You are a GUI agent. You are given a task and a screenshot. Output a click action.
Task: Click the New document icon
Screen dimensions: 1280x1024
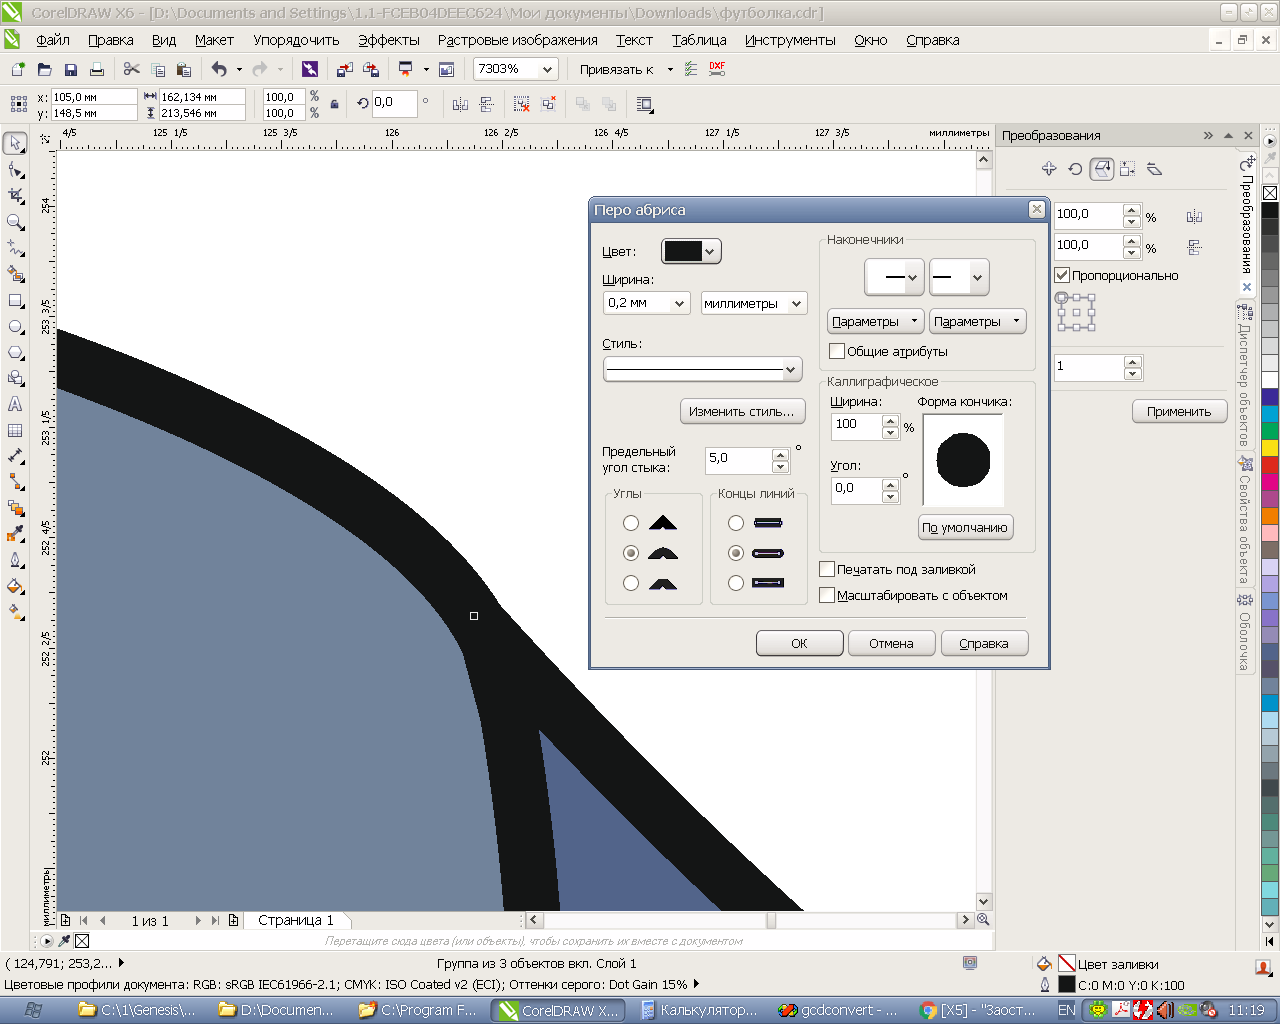coord(18,69)
